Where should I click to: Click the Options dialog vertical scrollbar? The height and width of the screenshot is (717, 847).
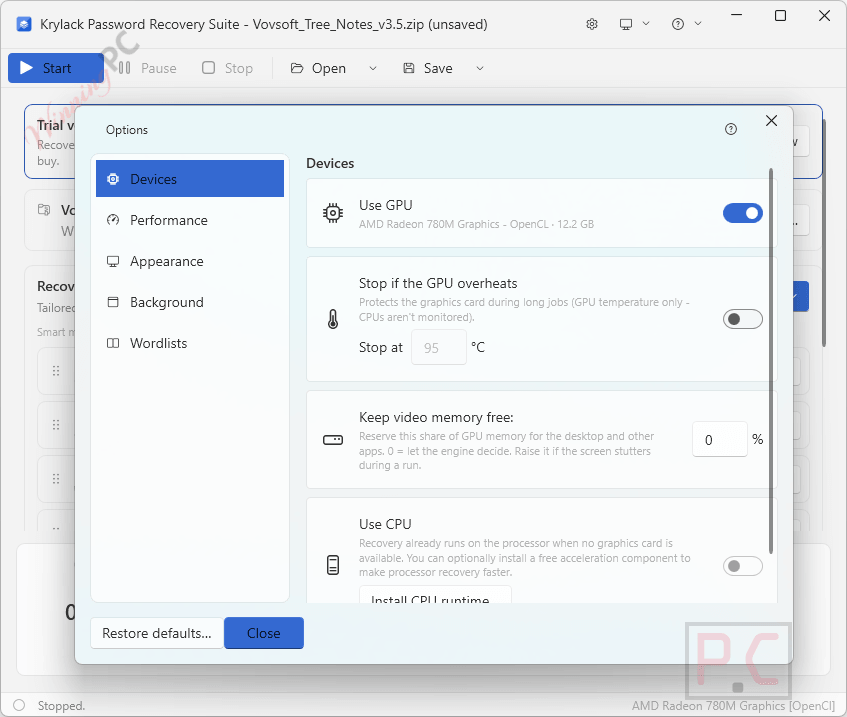coord(771,361)
